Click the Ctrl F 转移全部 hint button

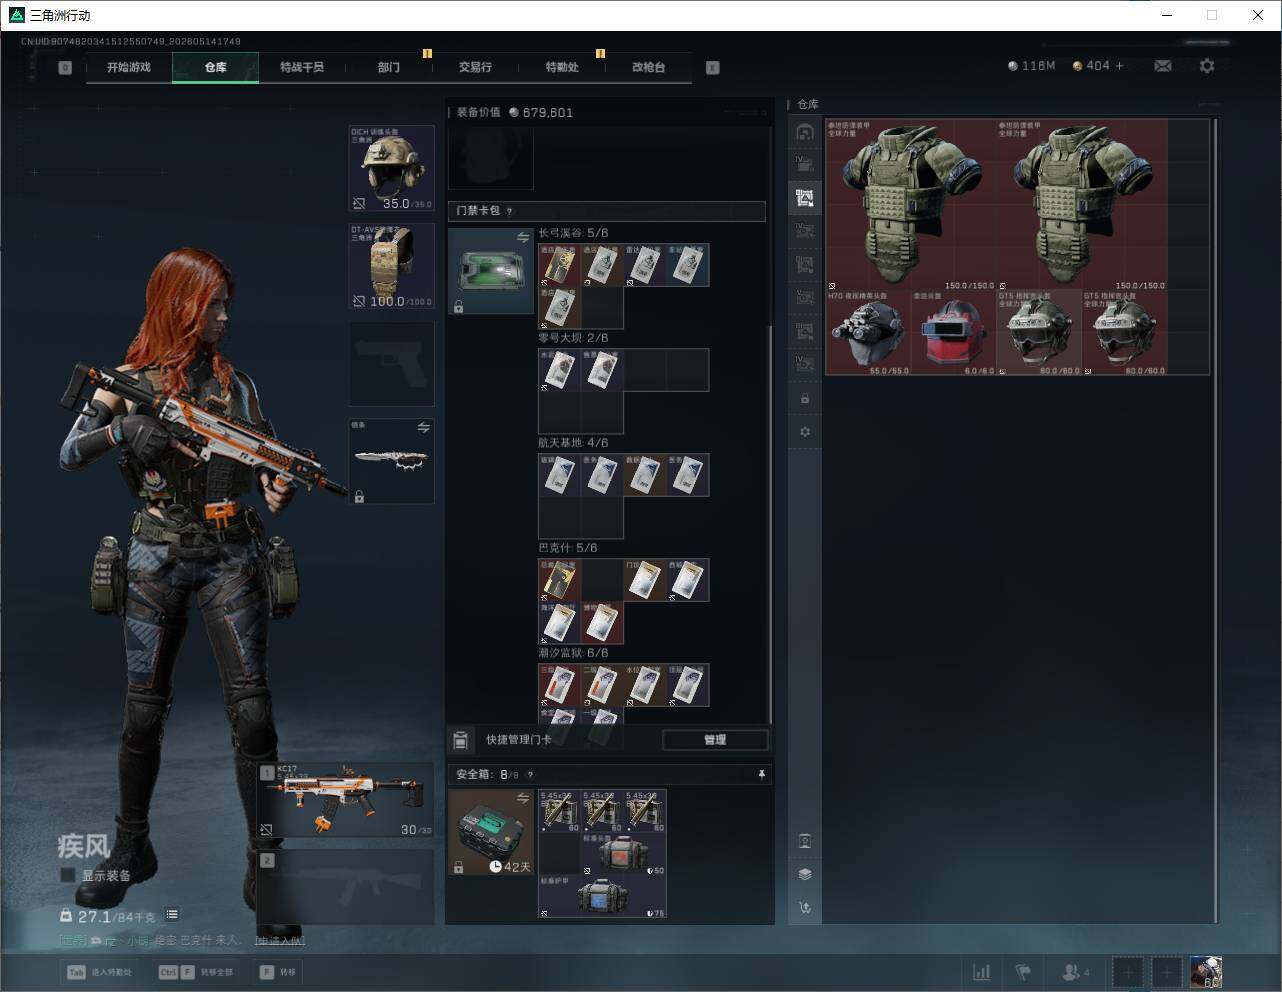197,972
